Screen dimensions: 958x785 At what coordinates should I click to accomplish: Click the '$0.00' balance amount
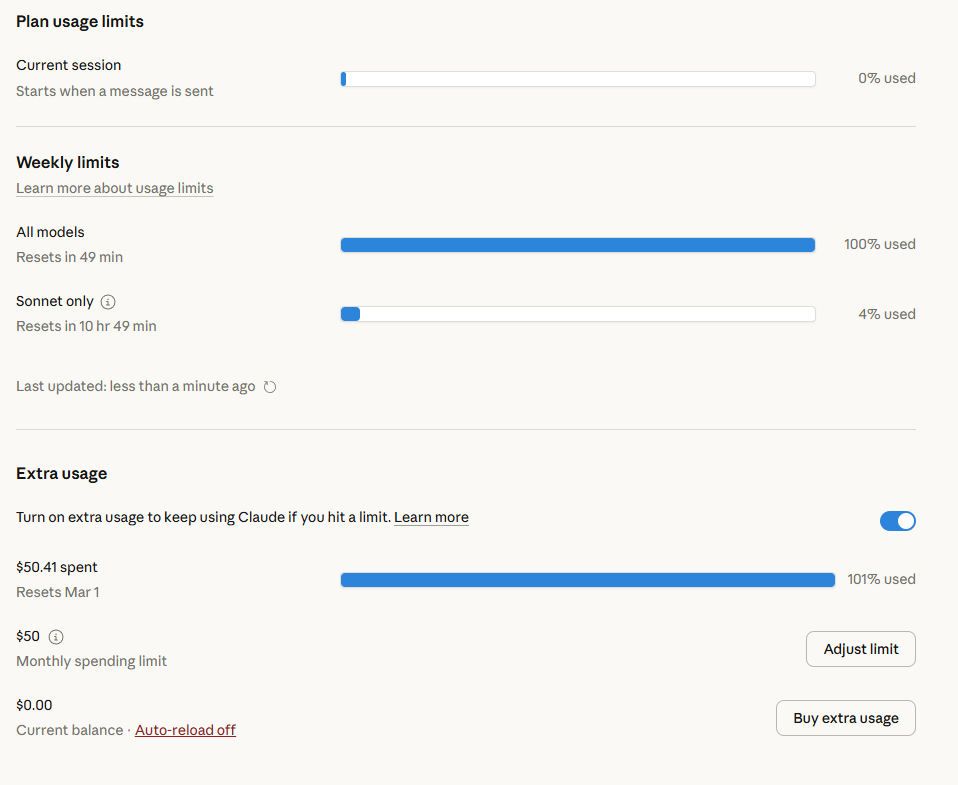click(x=34, y=705)
